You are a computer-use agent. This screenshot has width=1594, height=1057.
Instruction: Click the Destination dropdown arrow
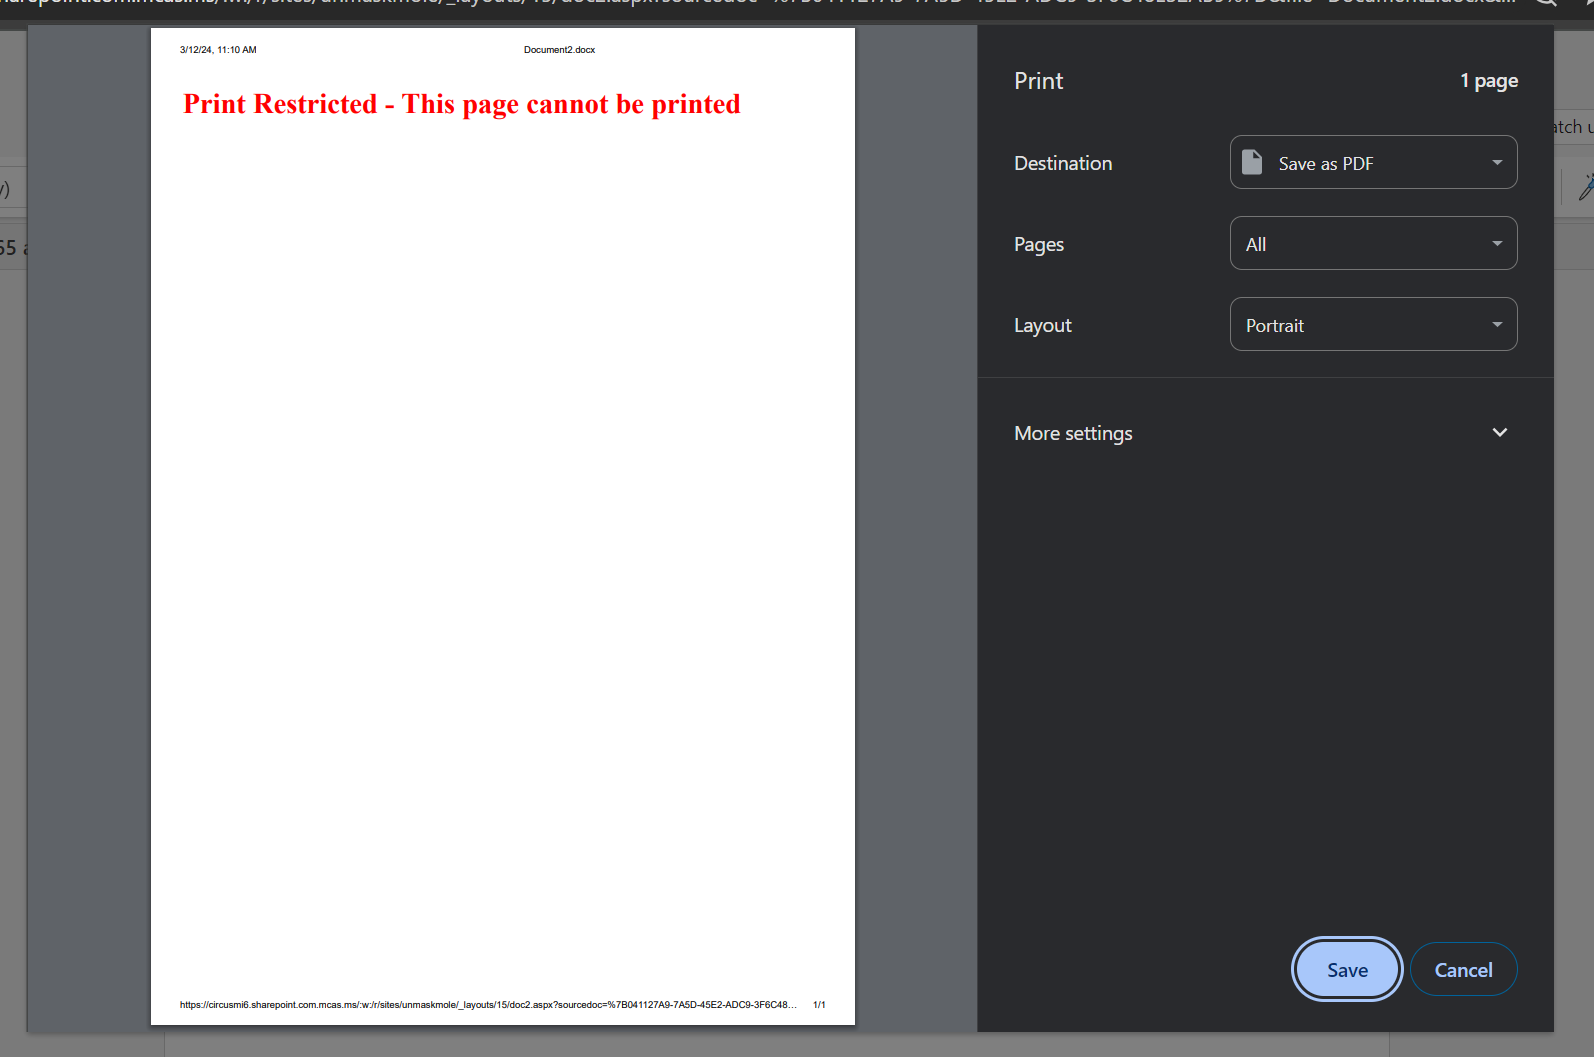(x=1497, y=163)
